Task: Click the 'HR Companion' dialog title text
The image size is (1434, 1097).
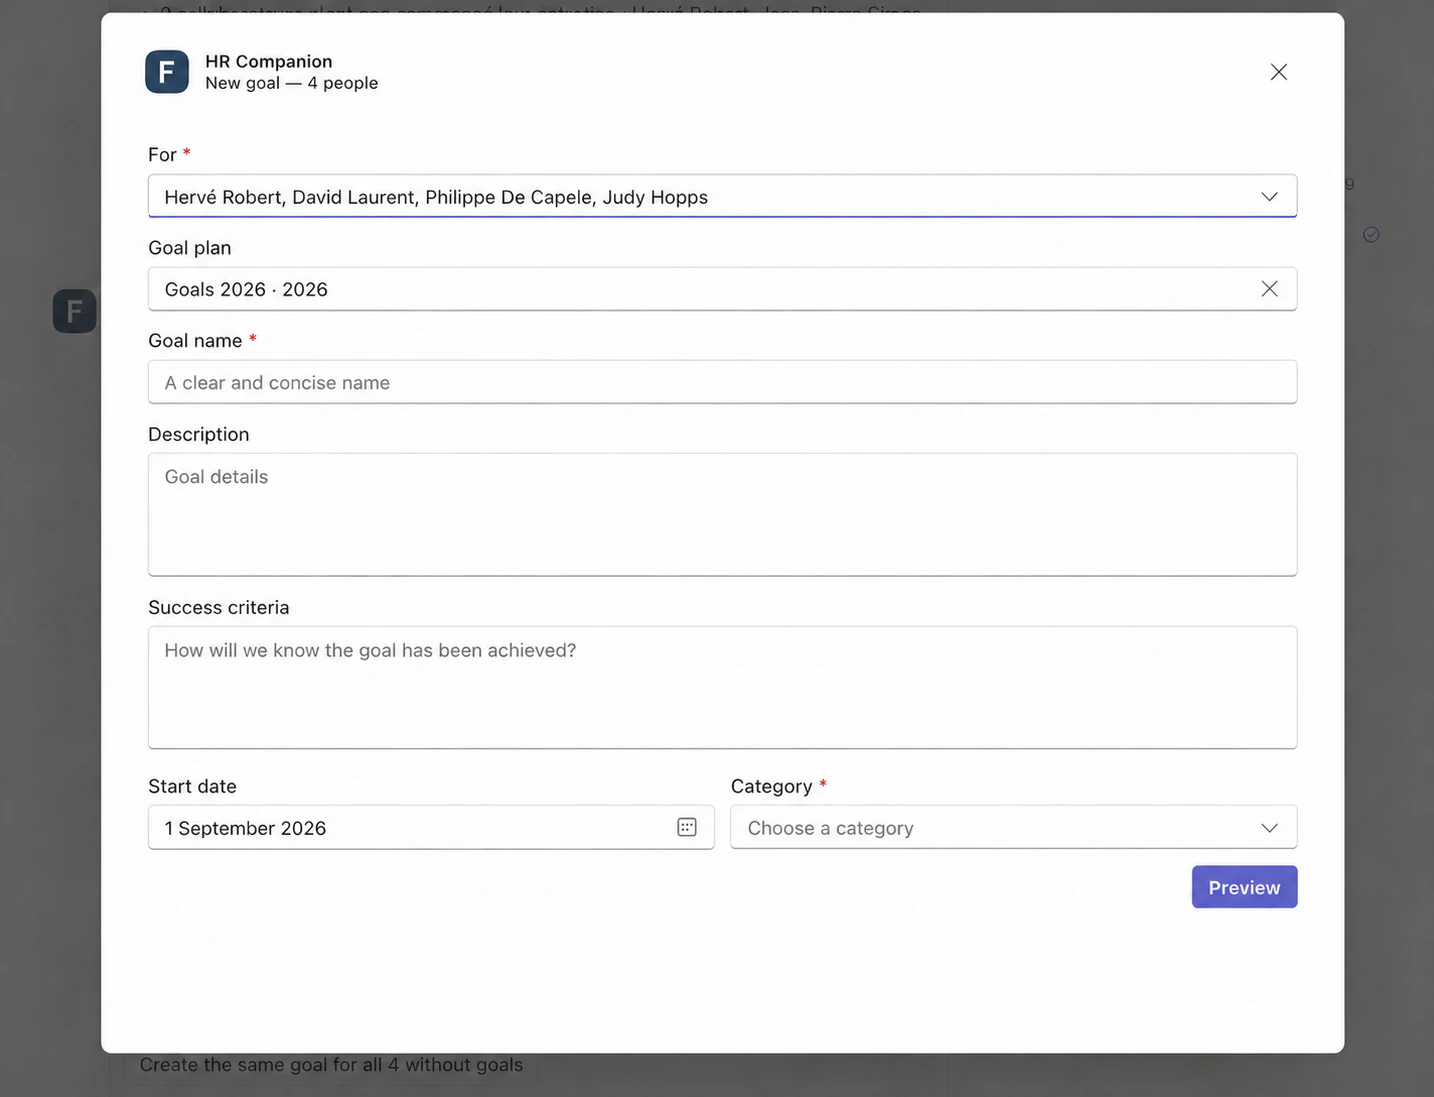Action: 269,61
